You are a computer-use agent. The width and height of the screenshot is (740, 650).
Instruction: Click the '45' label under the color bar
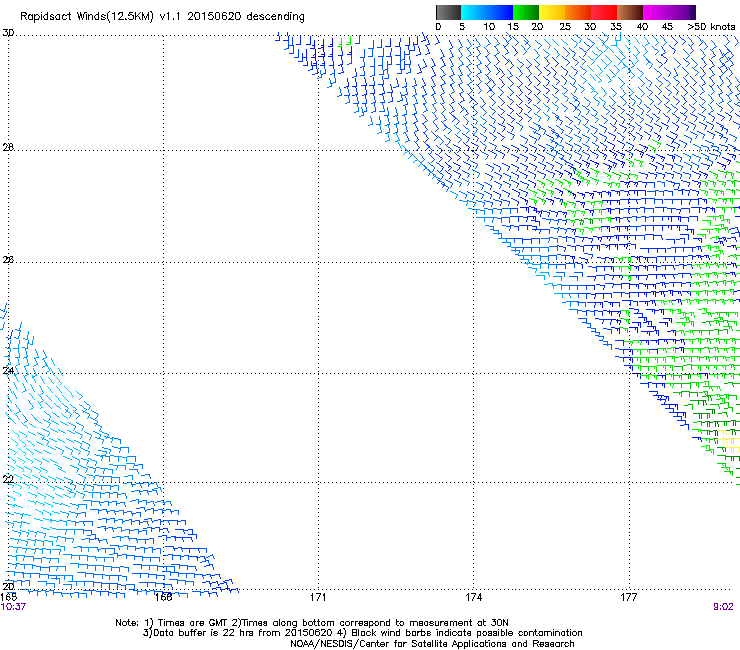click(x=667, y=27)
